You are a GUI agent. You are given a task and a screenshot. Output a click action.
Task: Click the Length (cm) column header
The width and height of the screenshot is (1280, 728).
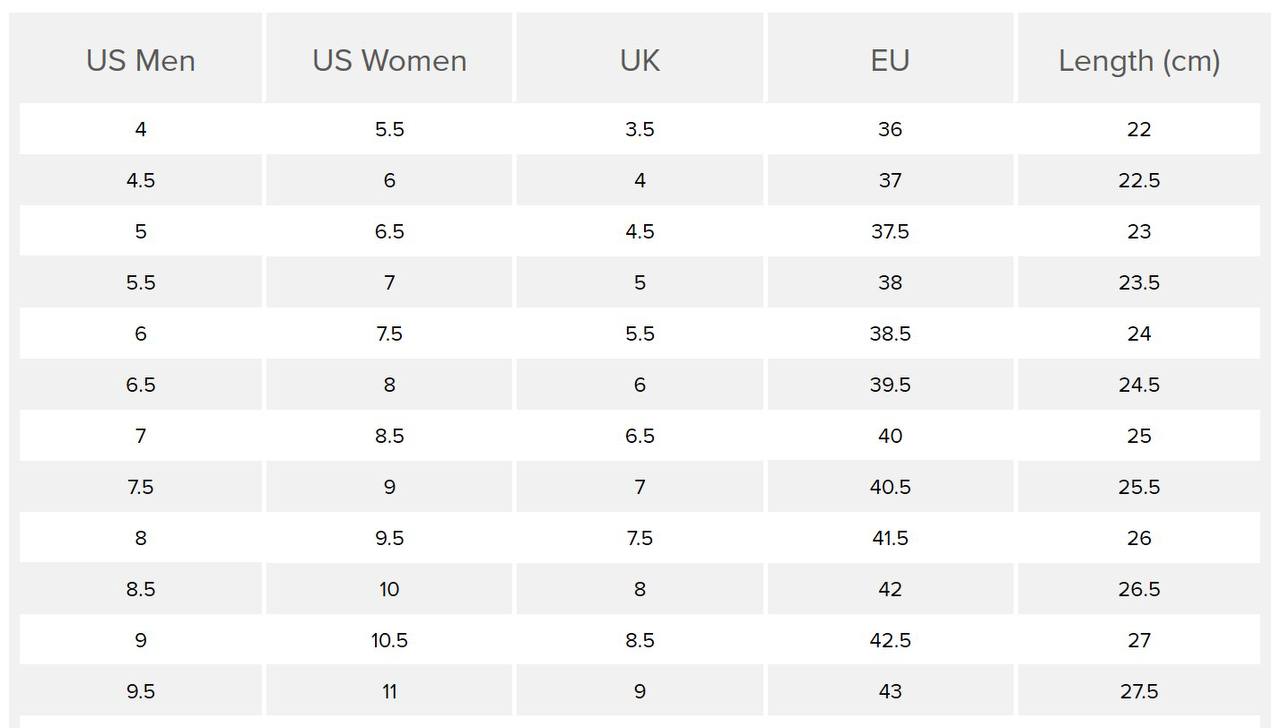1139,61
